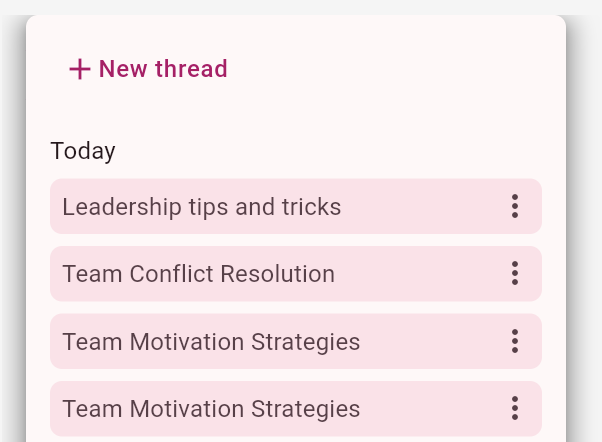Click the kebab icon on the Leadership row
The width and height of the screenshot is (602, 442).
click(x=515, y=207)
